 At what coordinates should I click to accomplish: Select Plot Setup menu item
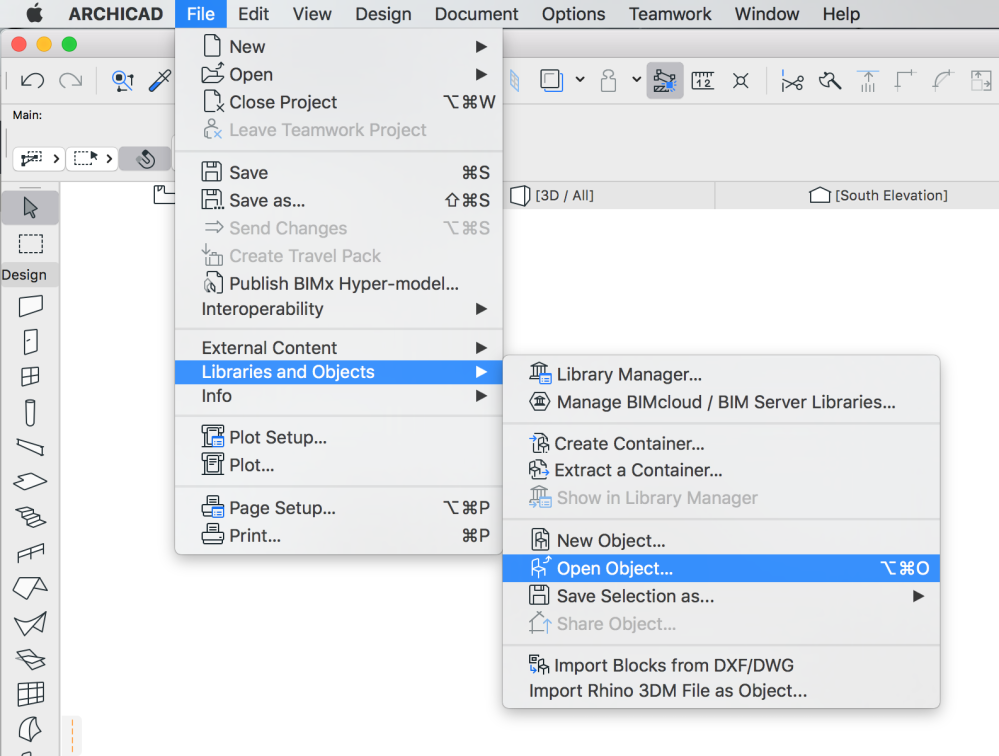coord(339,438)
